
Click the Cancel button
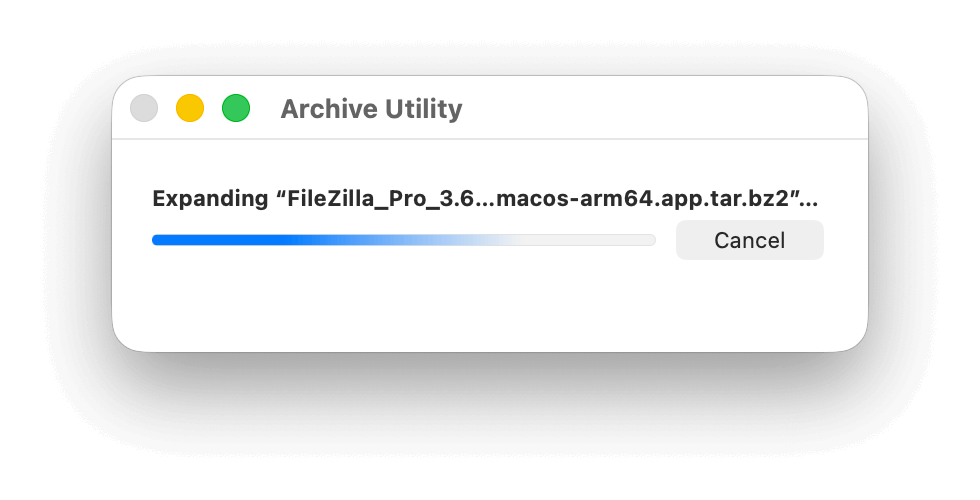coord(749,240)
